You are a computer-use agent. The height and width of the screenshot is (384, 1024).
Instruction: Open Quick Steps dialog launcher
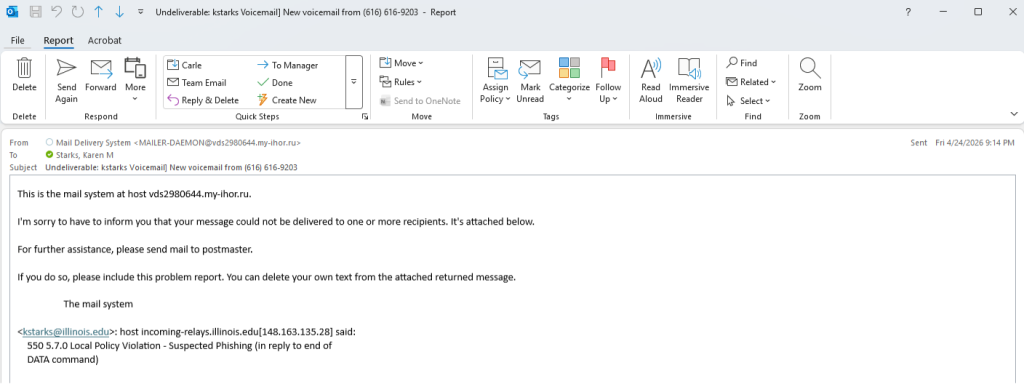click(365, 117)
